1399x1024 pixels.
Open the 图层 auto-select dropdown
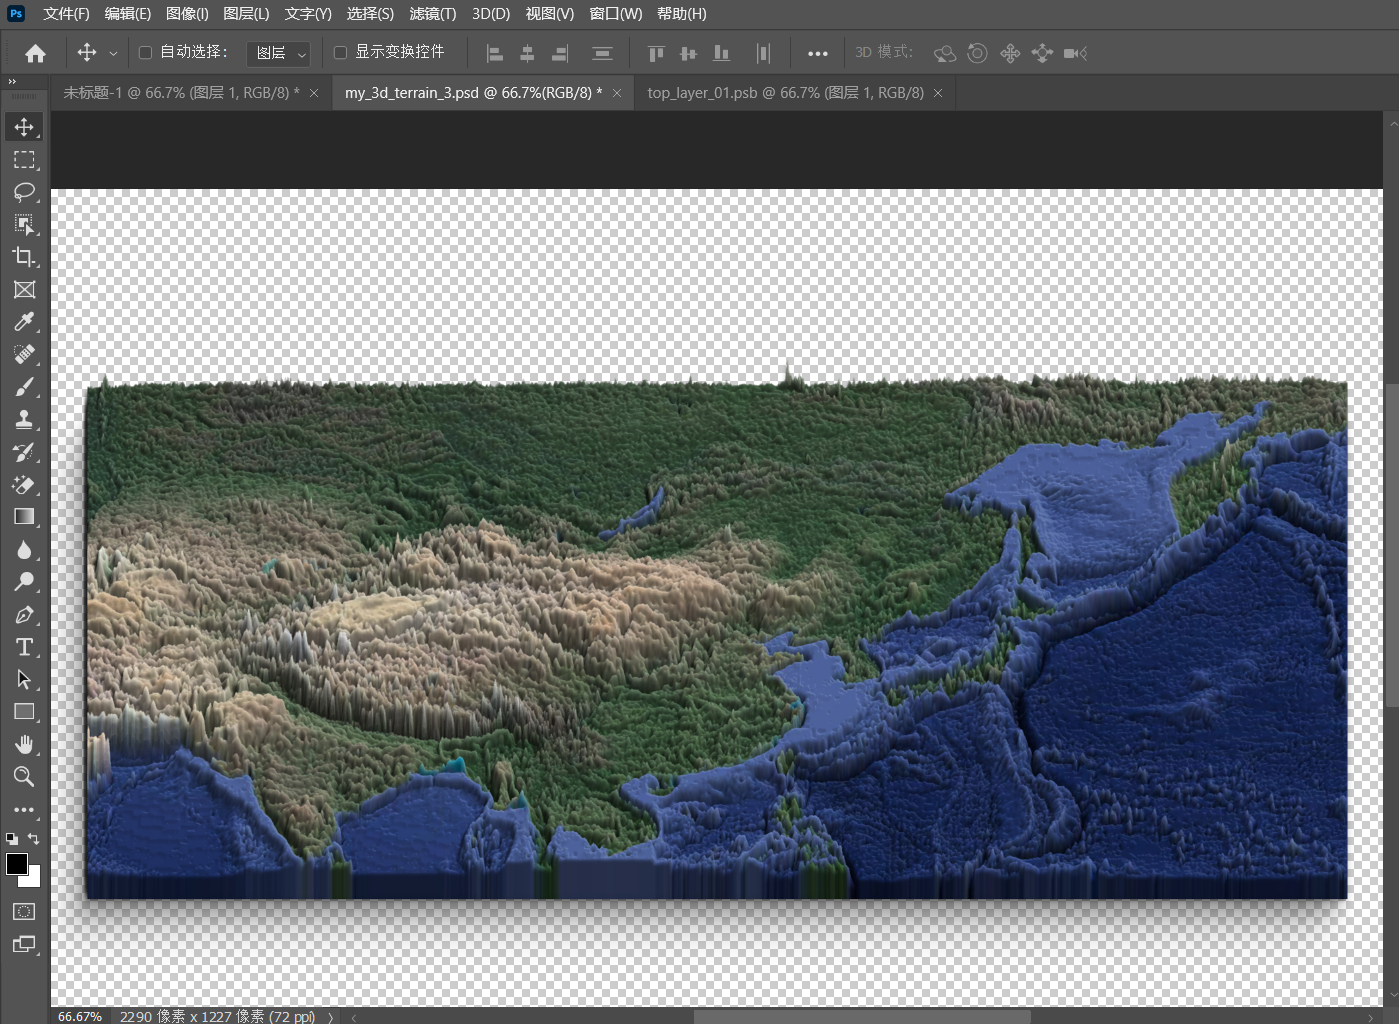pyautogui.click(x=279, y=53)
